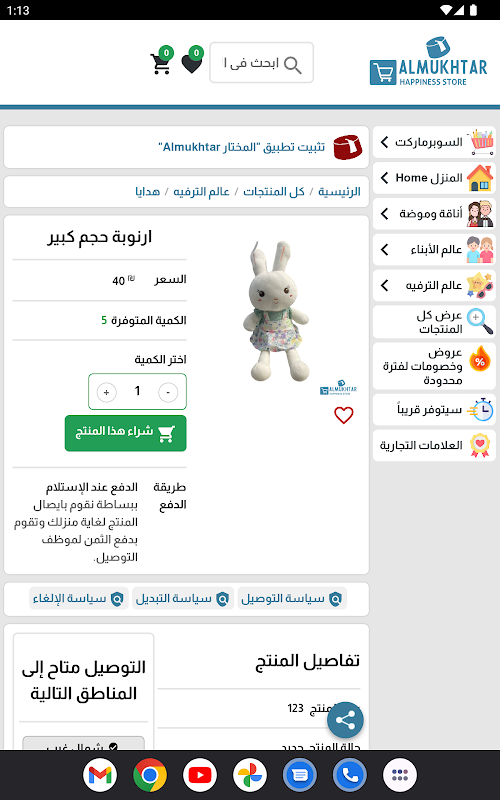Viewport: 500px width, 800px height.
Task: Decrease quantity with the minus button
Action: click(x=168, y=392)
